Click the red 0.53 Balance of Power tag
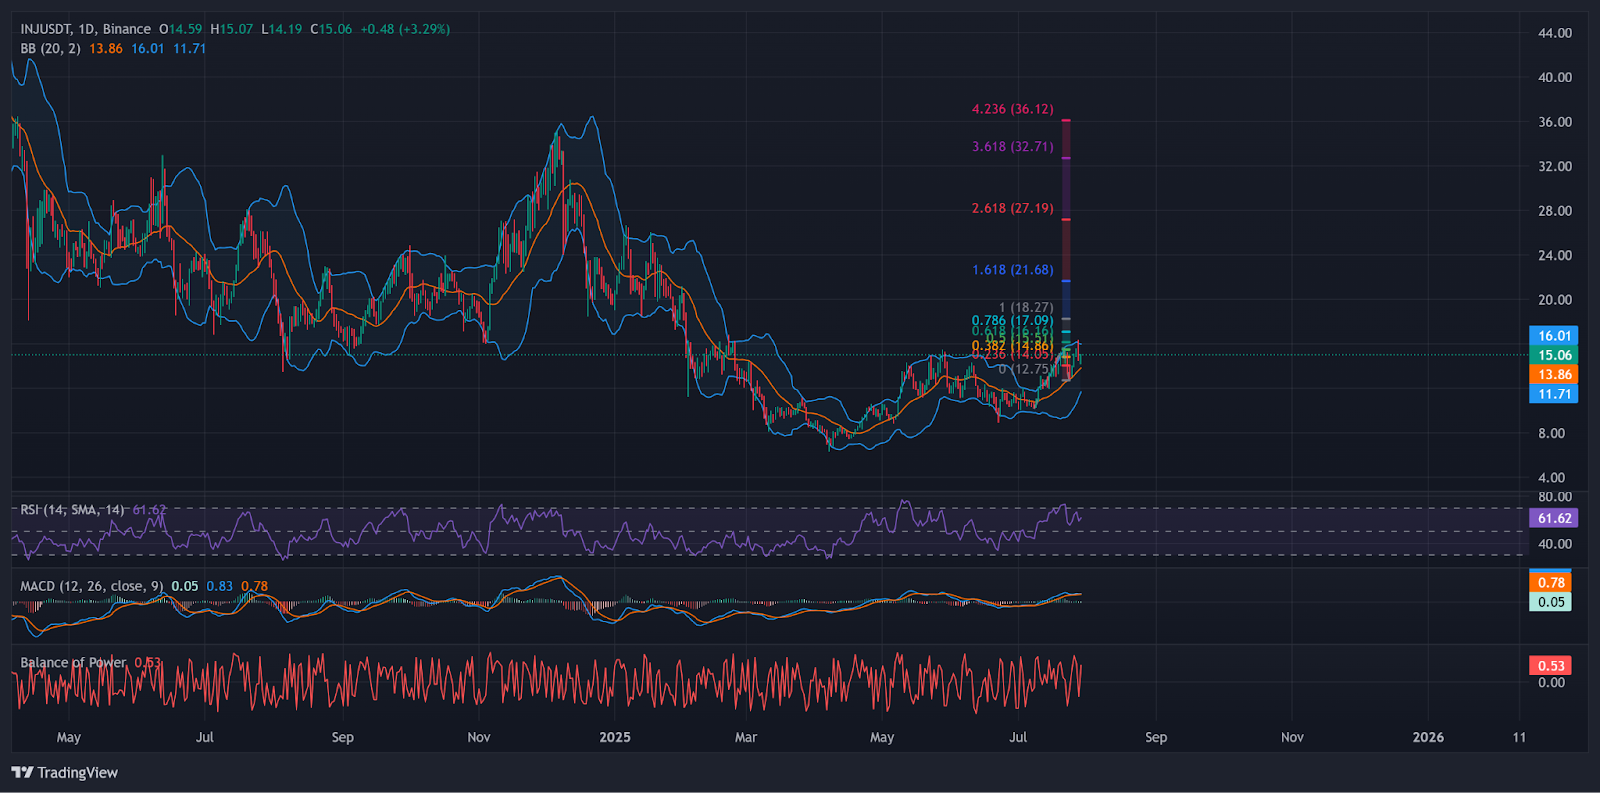This screenshot has width=1600, height=793. tap(1551, 666)
